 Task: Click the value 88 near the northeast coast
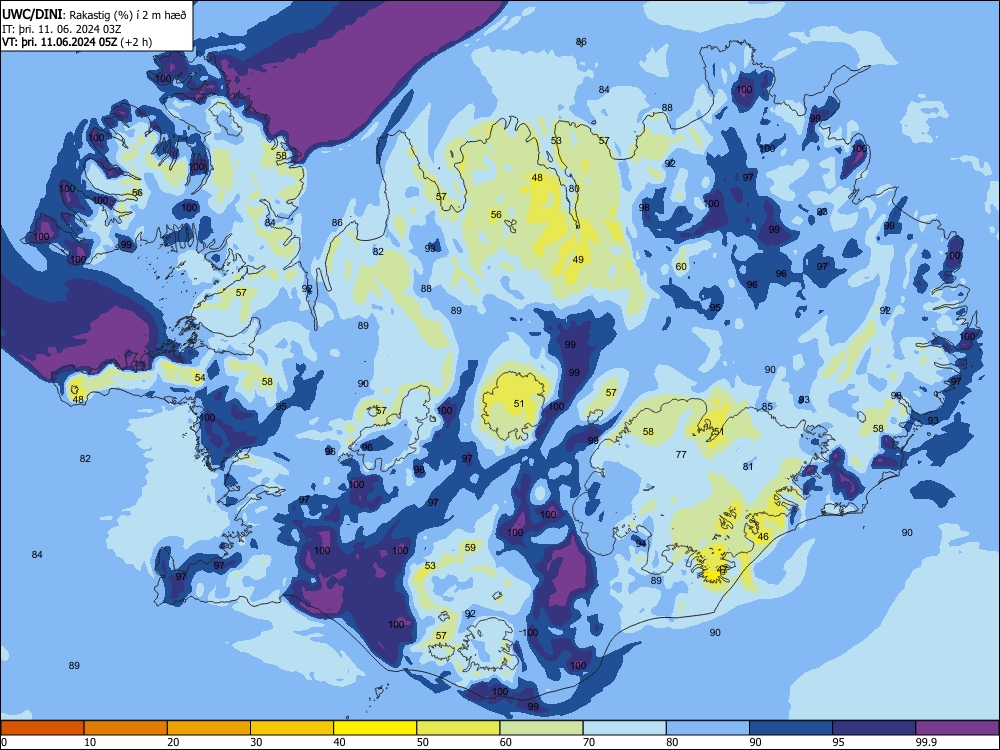(667, 108)
